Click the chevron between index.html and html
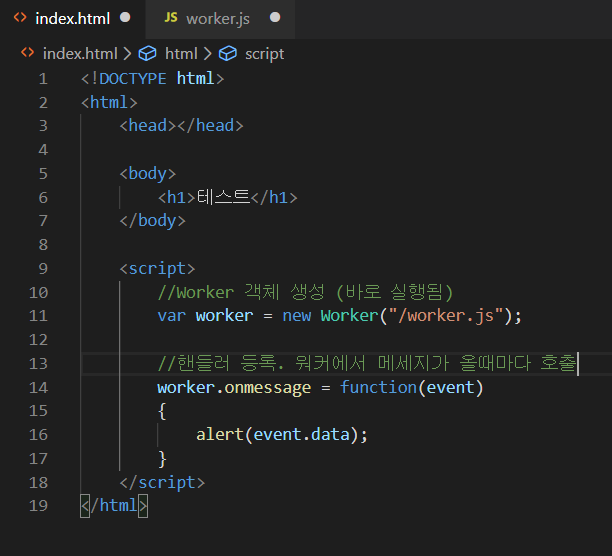 127,54
